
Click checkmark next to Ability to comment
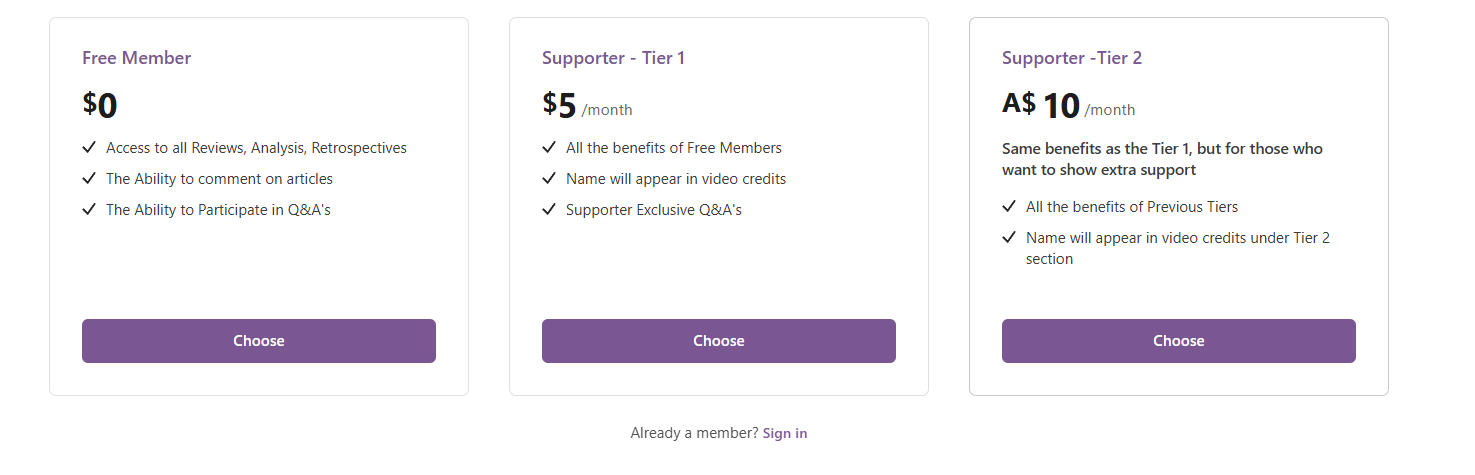[89, 179]
